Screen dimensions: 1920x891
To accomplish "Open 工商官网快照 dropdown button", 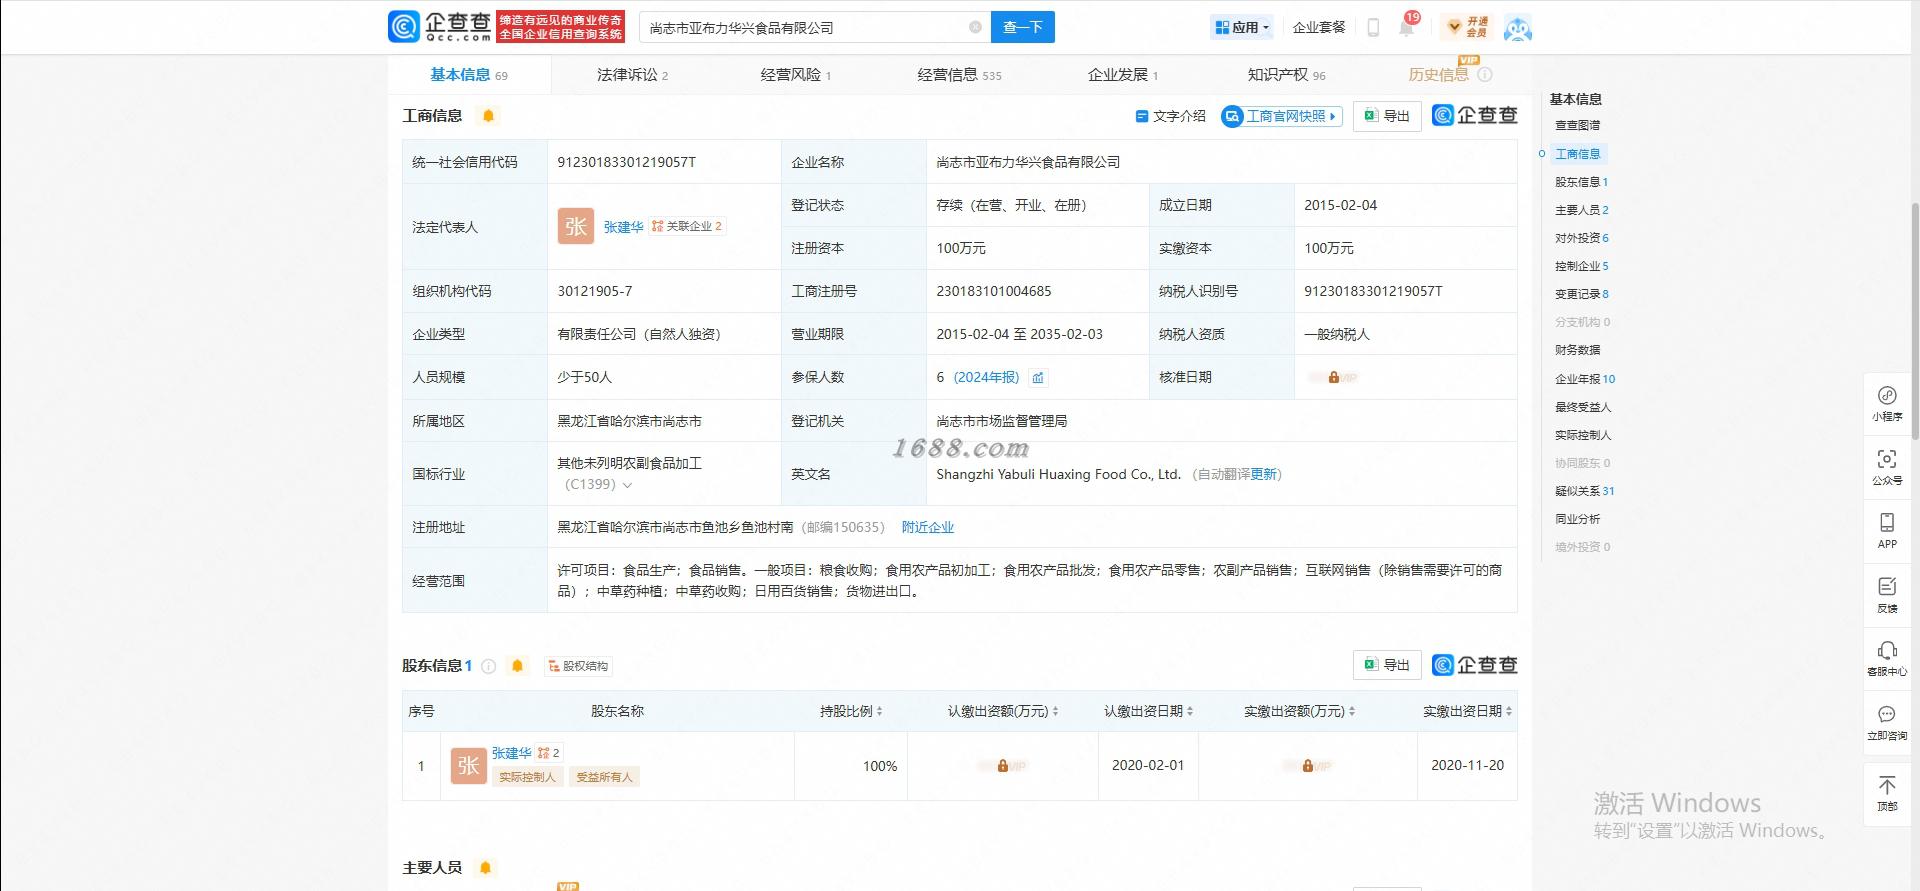I will (1281, 116).
